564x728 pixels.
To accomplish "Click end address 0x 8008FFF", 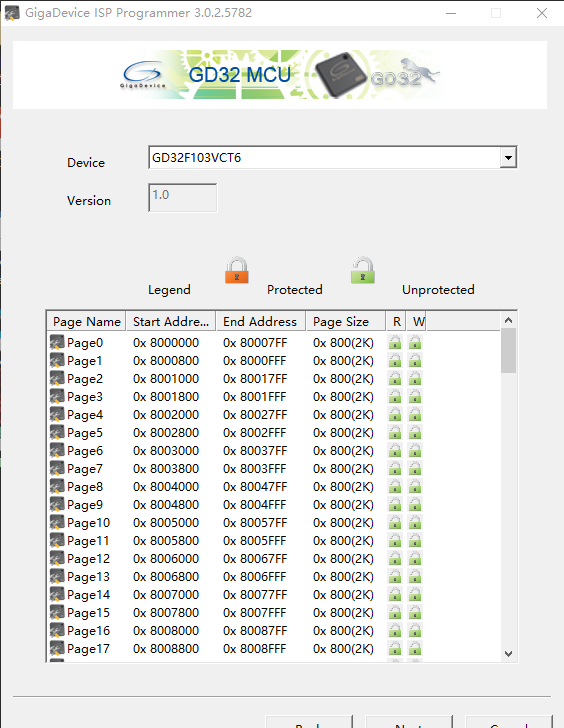I will 254,649.
